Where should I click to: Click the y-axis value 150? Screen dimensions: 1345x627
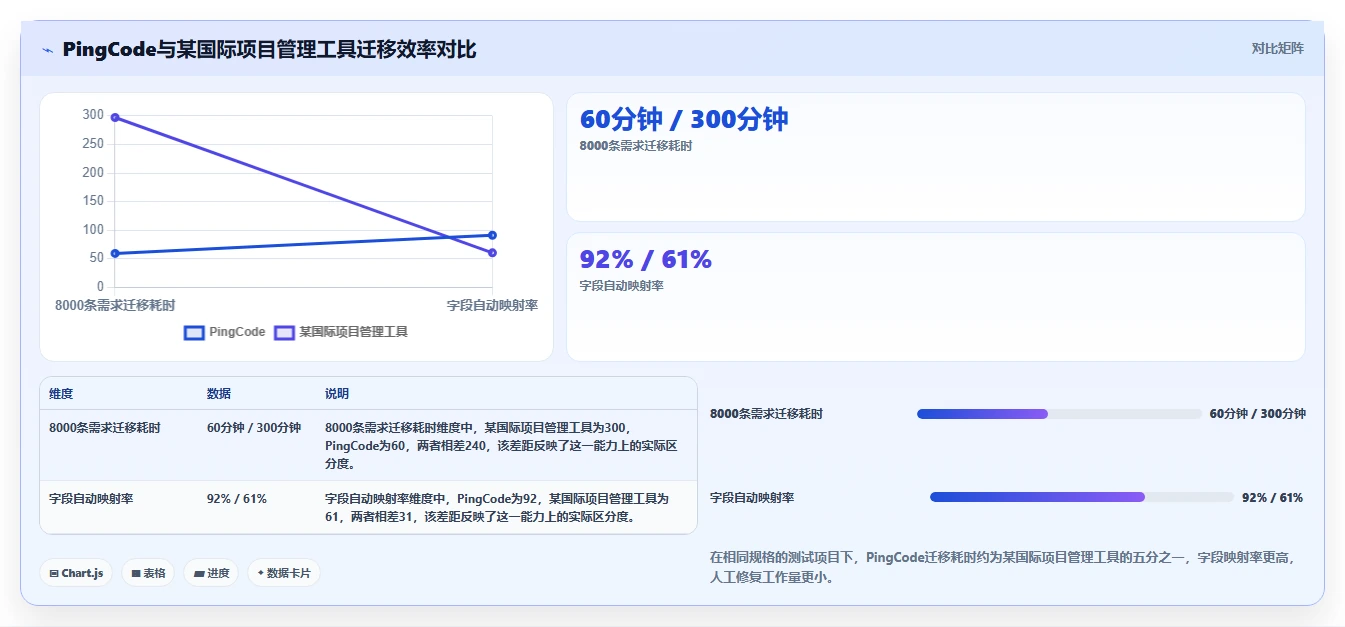point(93,201)
